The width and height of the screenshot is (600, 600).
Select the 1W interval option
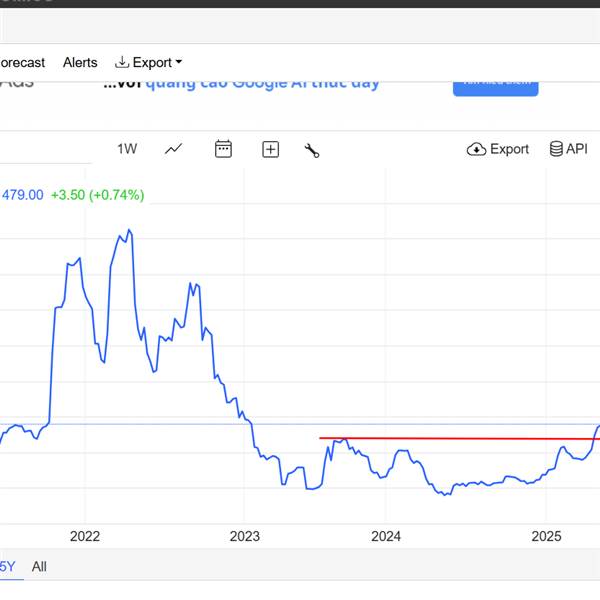click(127, 149)
